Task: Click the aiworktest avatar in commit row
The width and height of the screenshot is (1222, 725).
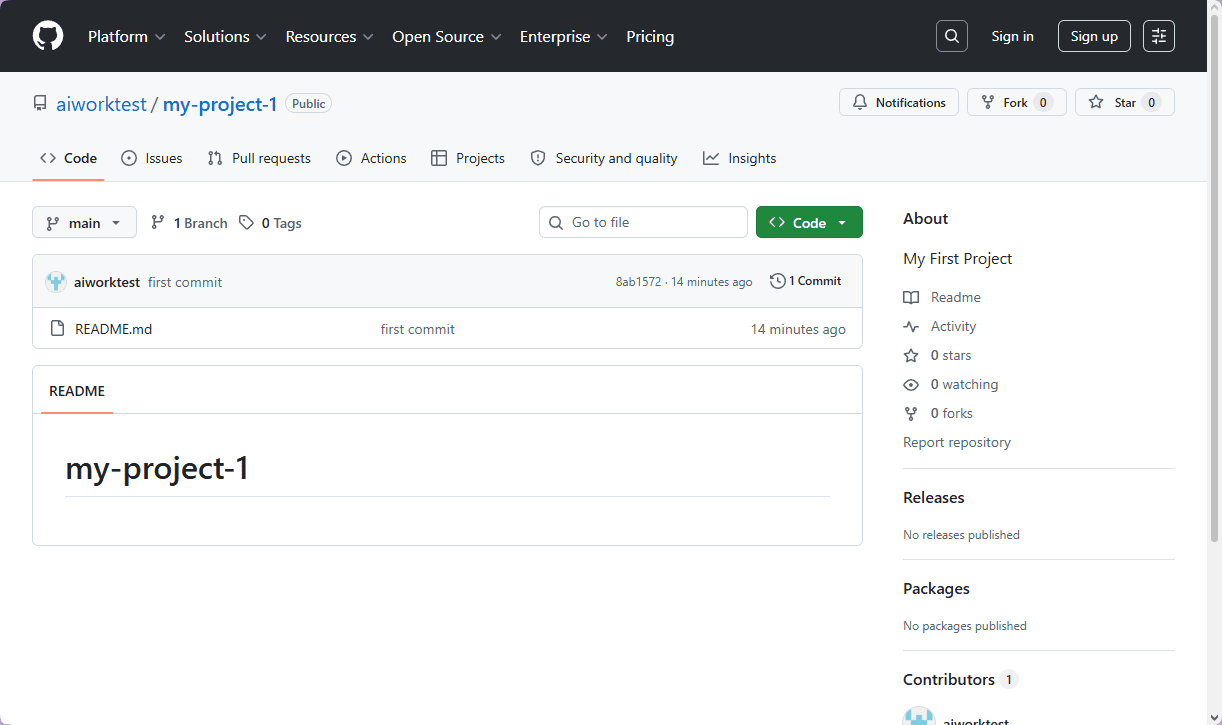Action: point(56,282)
